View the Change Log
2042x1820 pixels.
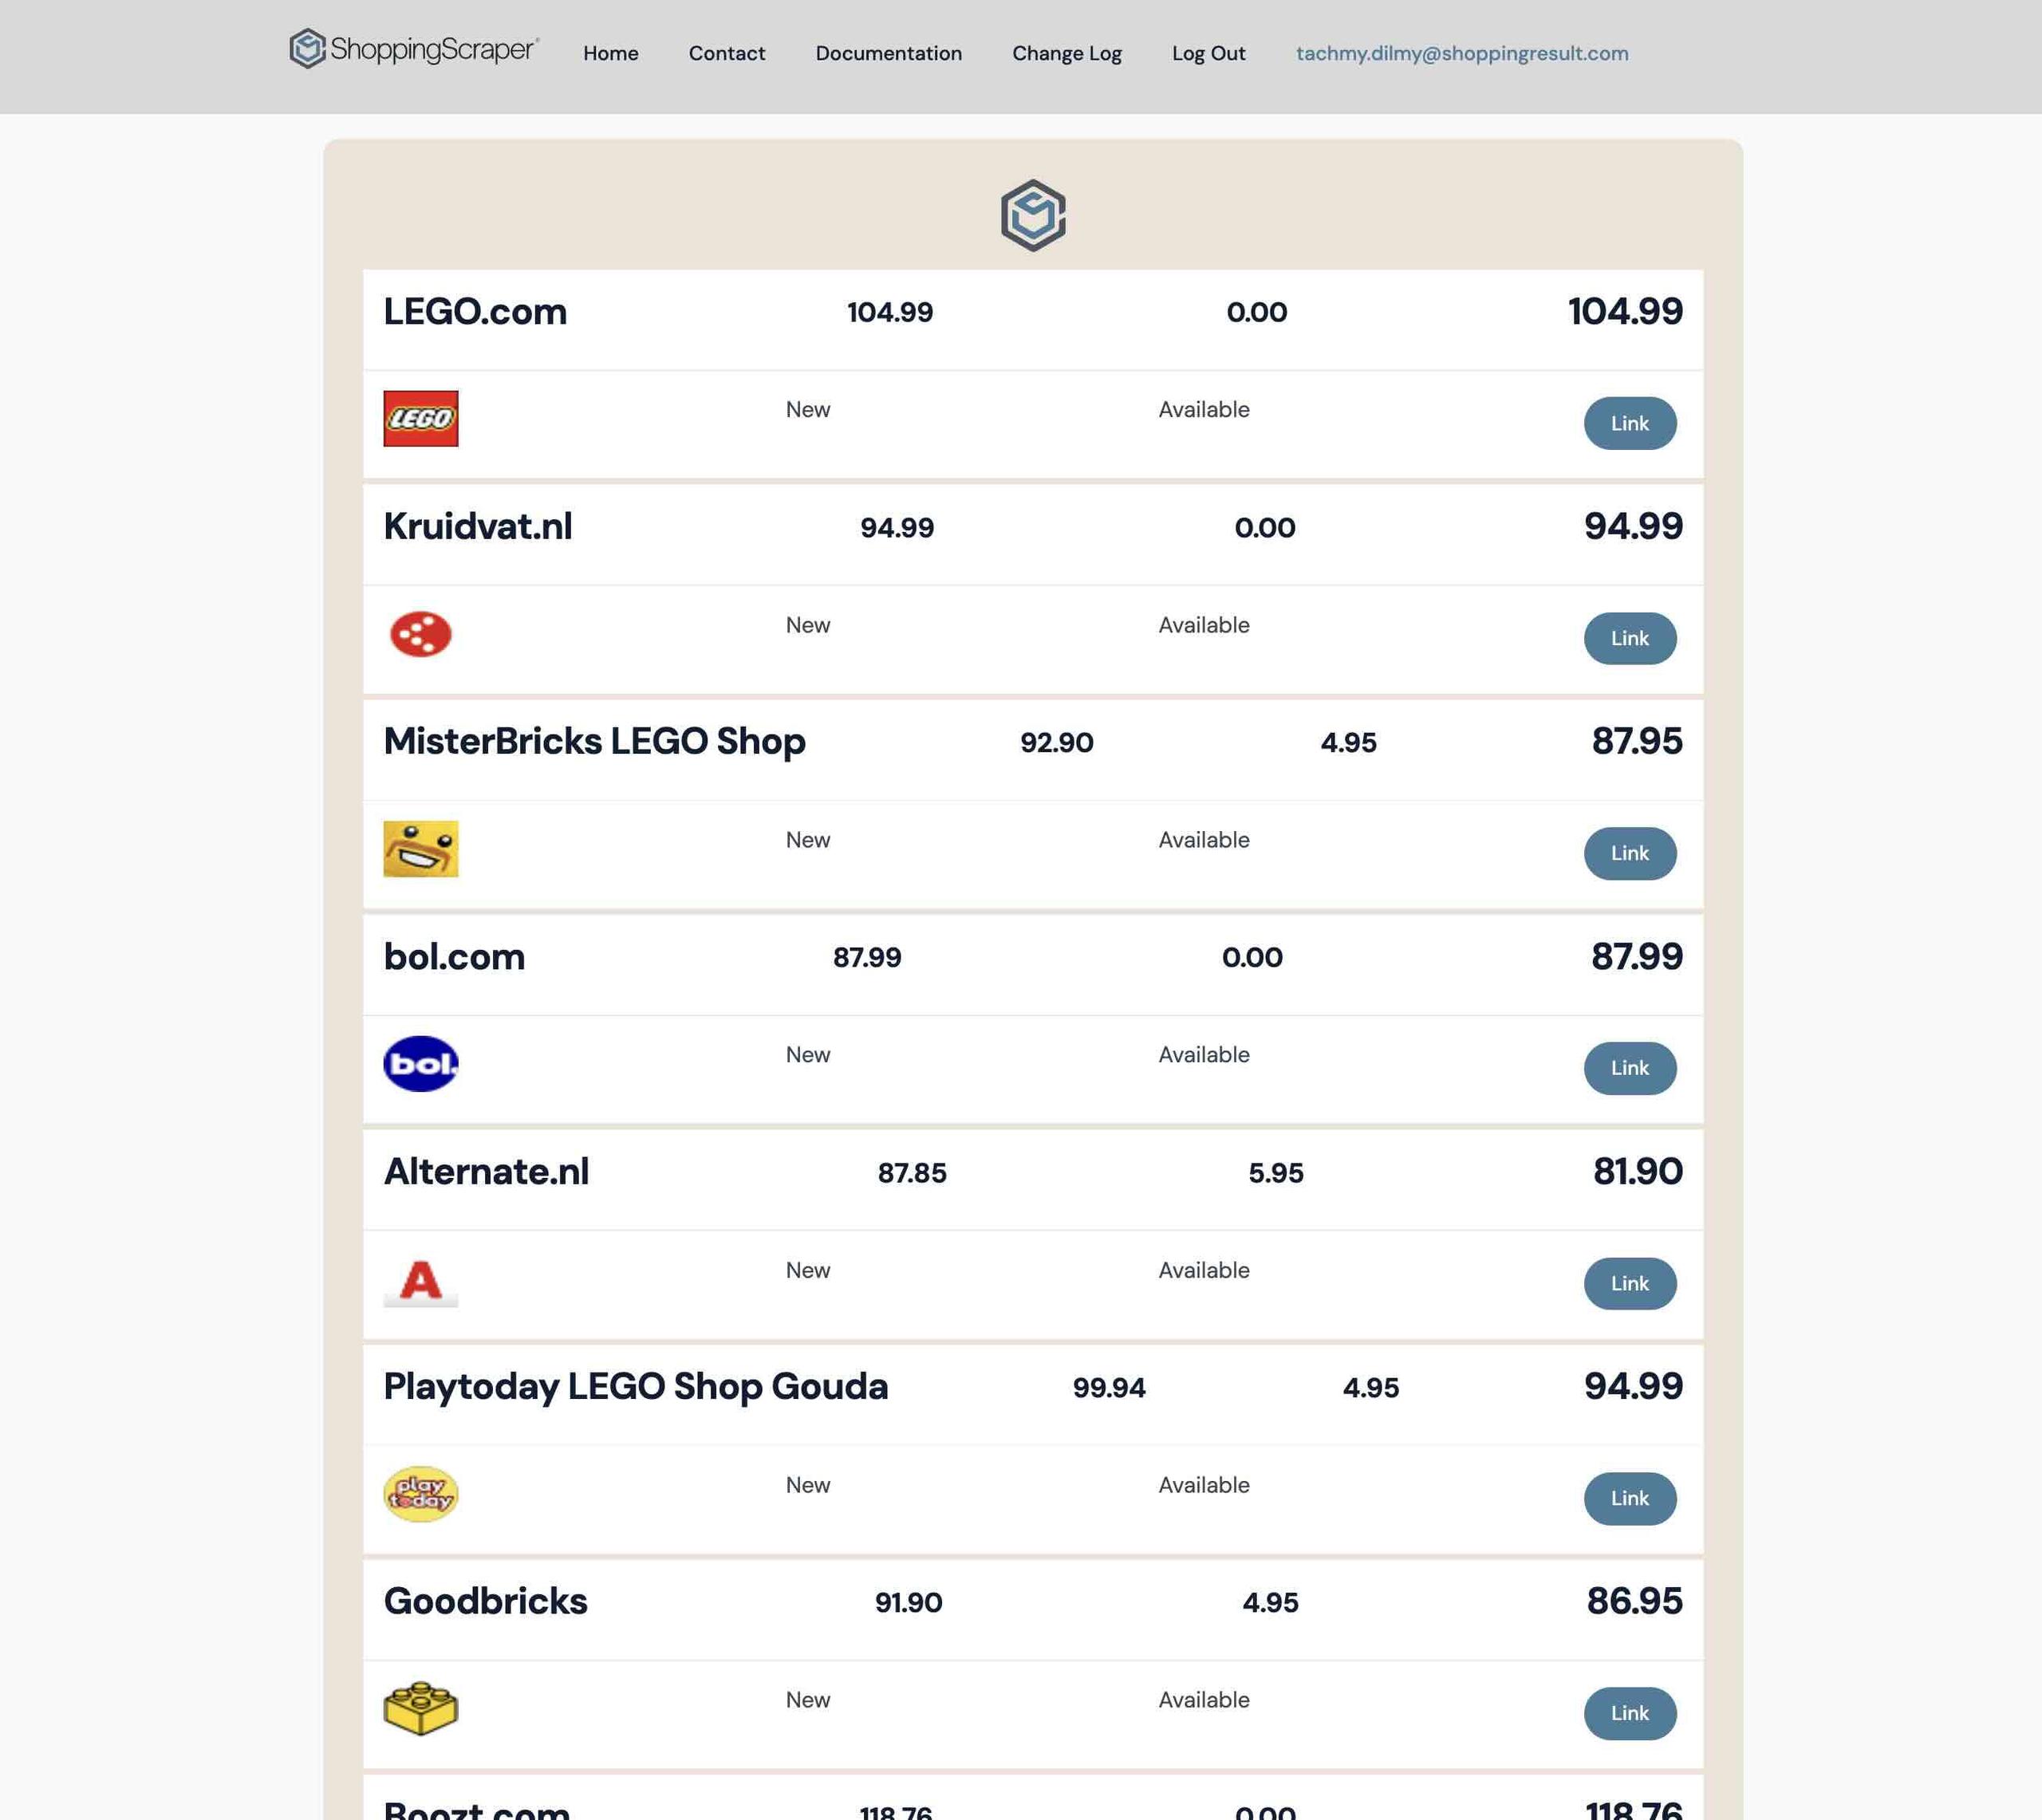[x=1067, y=53]
